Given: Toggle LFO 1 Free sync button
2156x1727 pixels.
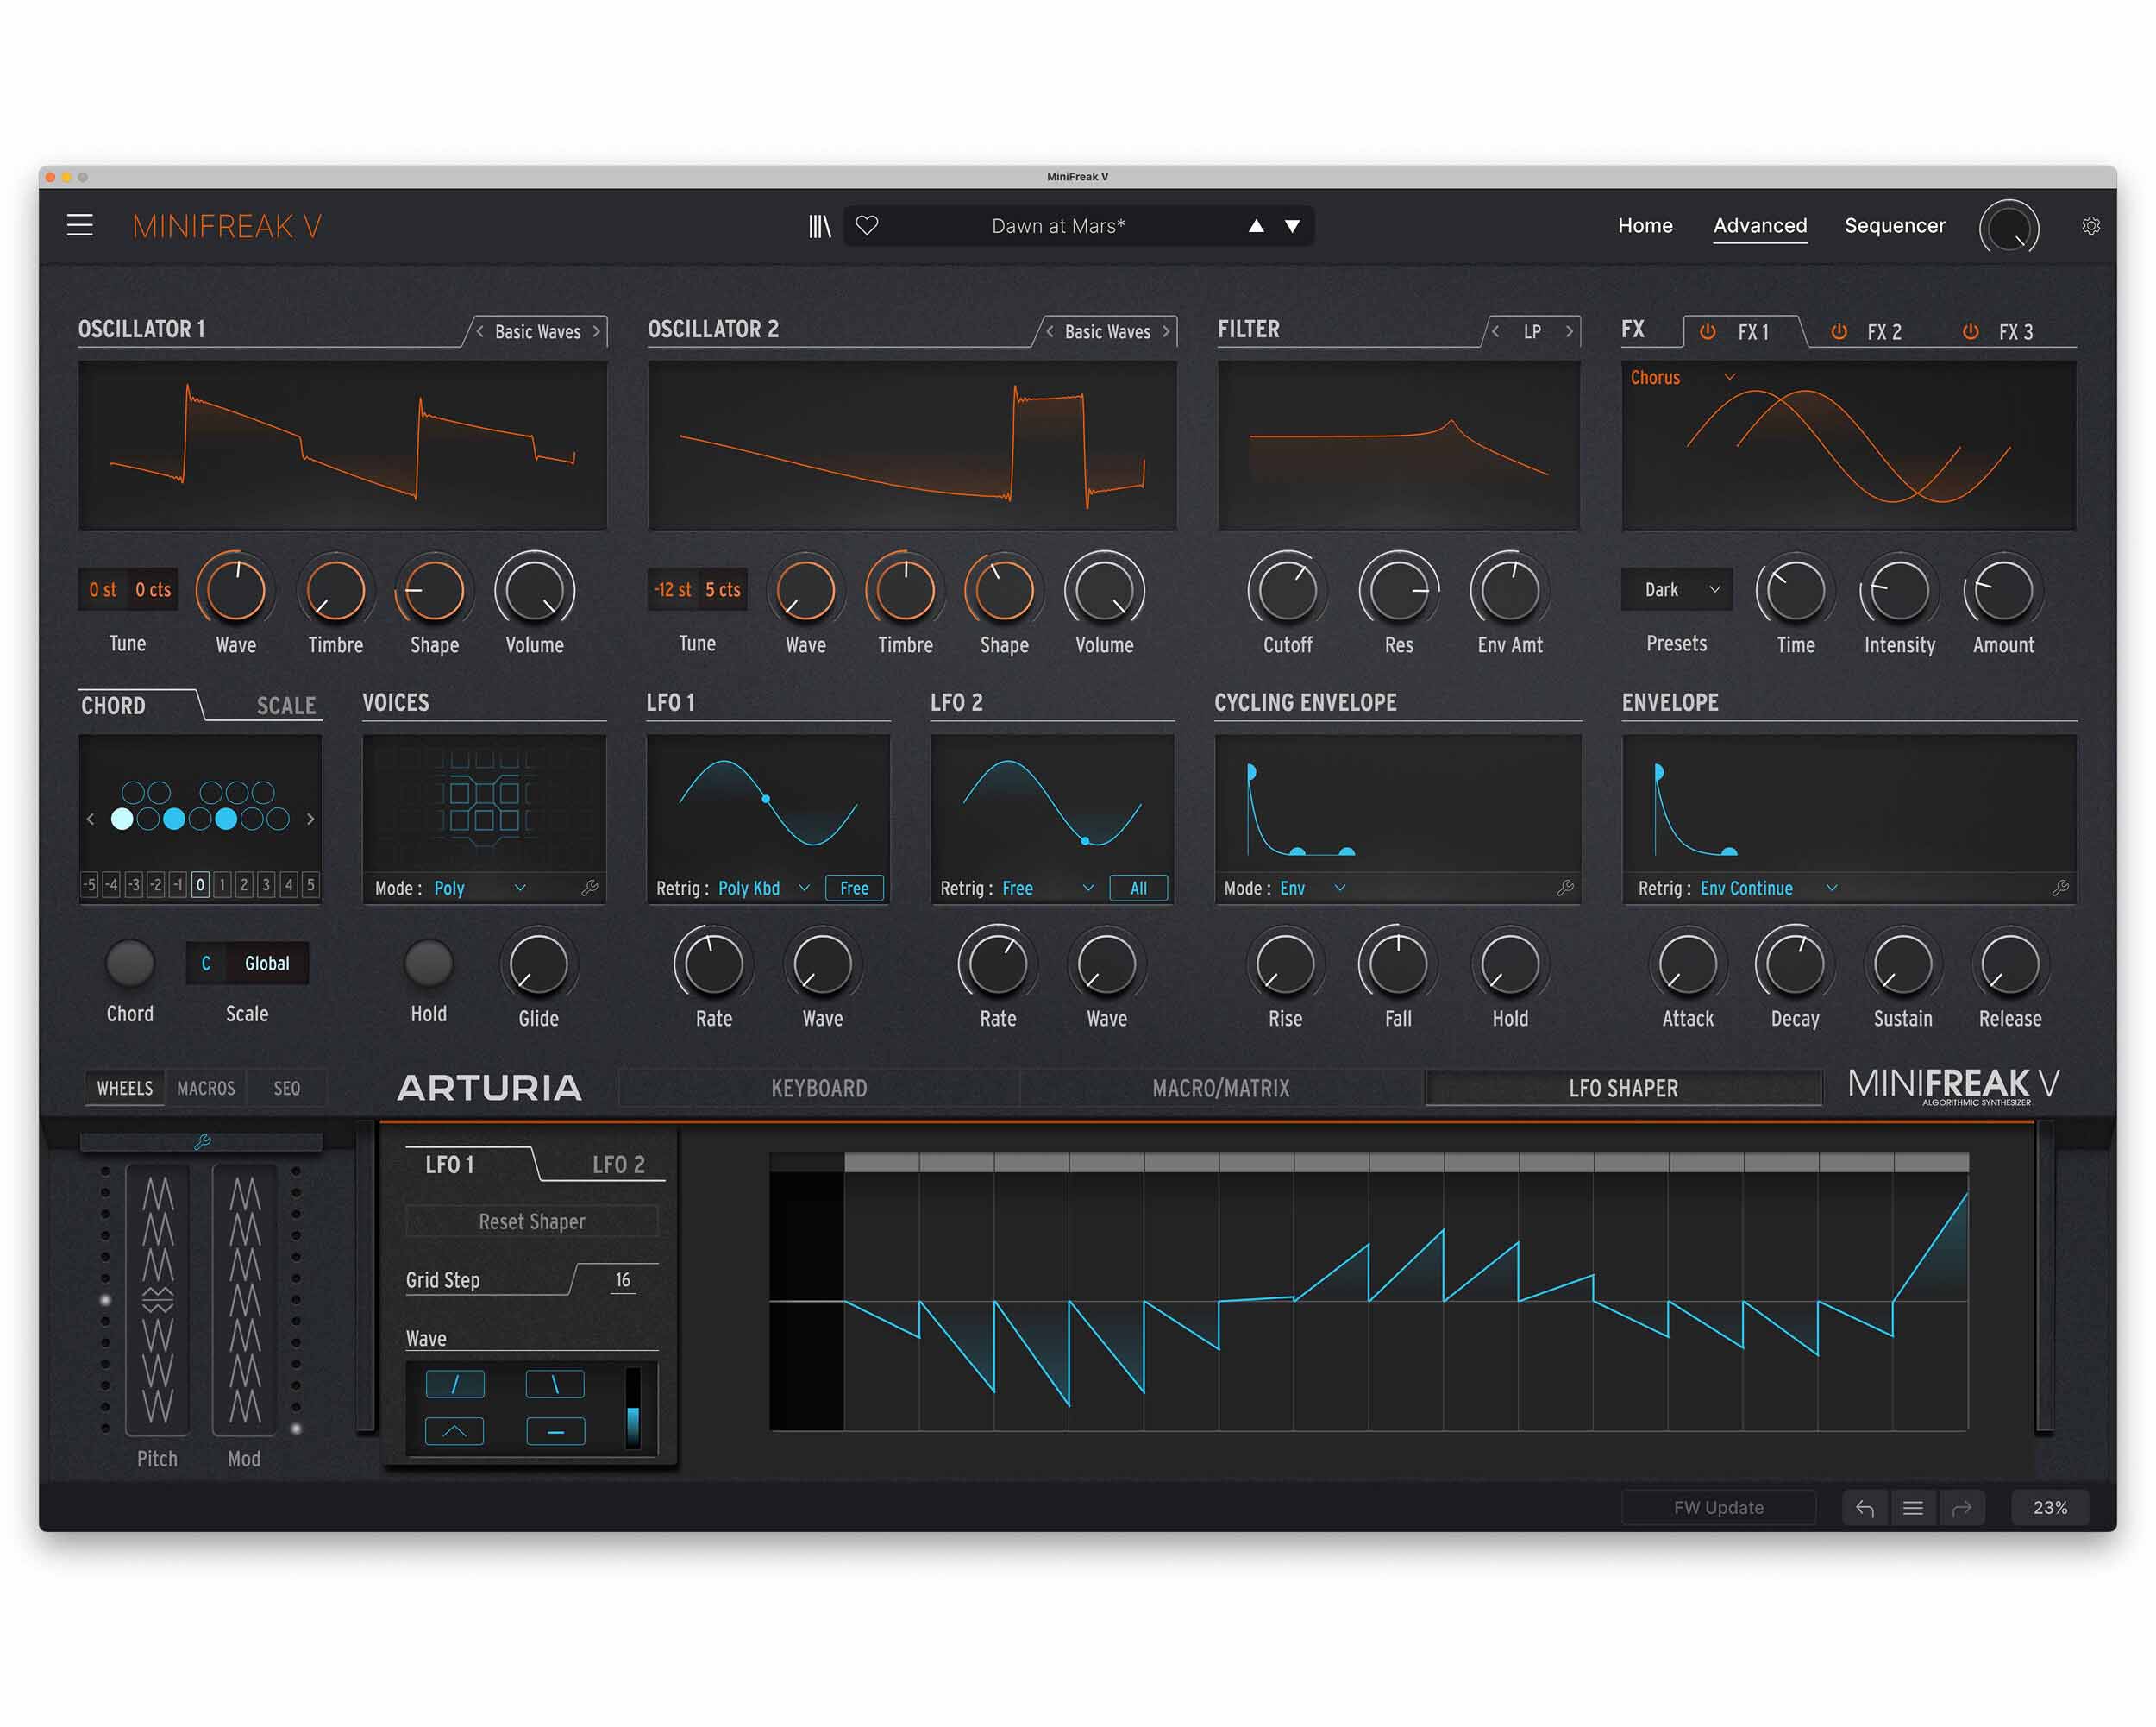Looking at the screenshot, I should (855, 888).
